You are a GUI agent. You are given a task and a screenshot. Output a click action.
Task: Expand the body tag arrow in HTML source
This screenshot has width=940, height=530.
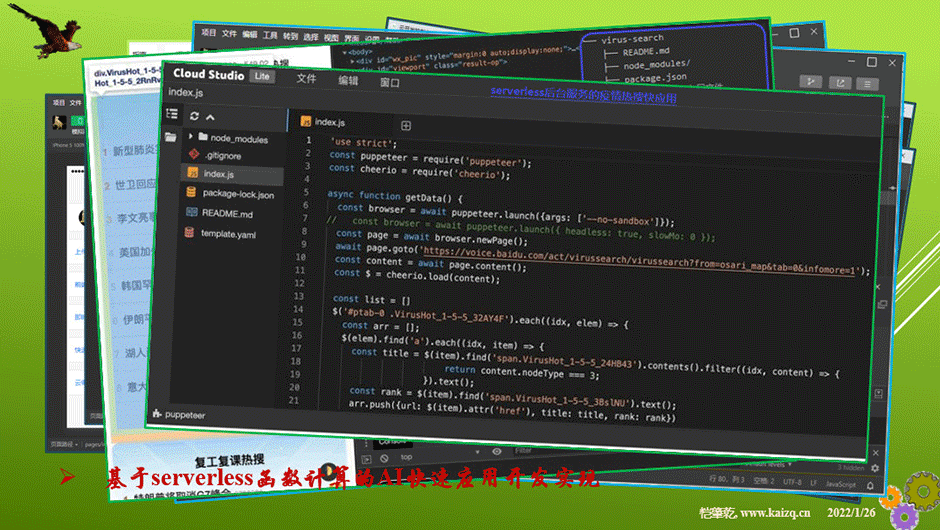344,52
